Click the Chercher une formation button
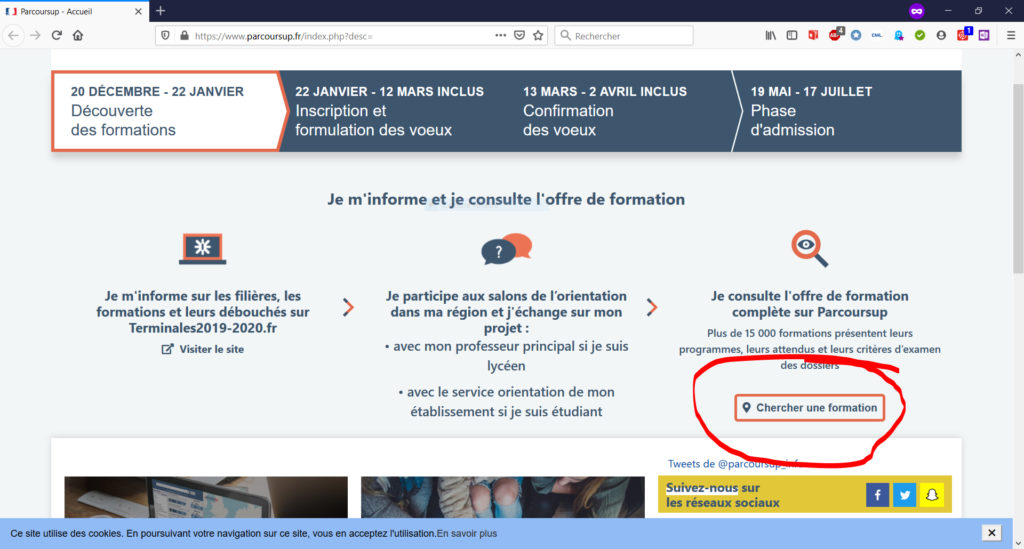Screen dimensions: 1024x549 tap(810, 407)
